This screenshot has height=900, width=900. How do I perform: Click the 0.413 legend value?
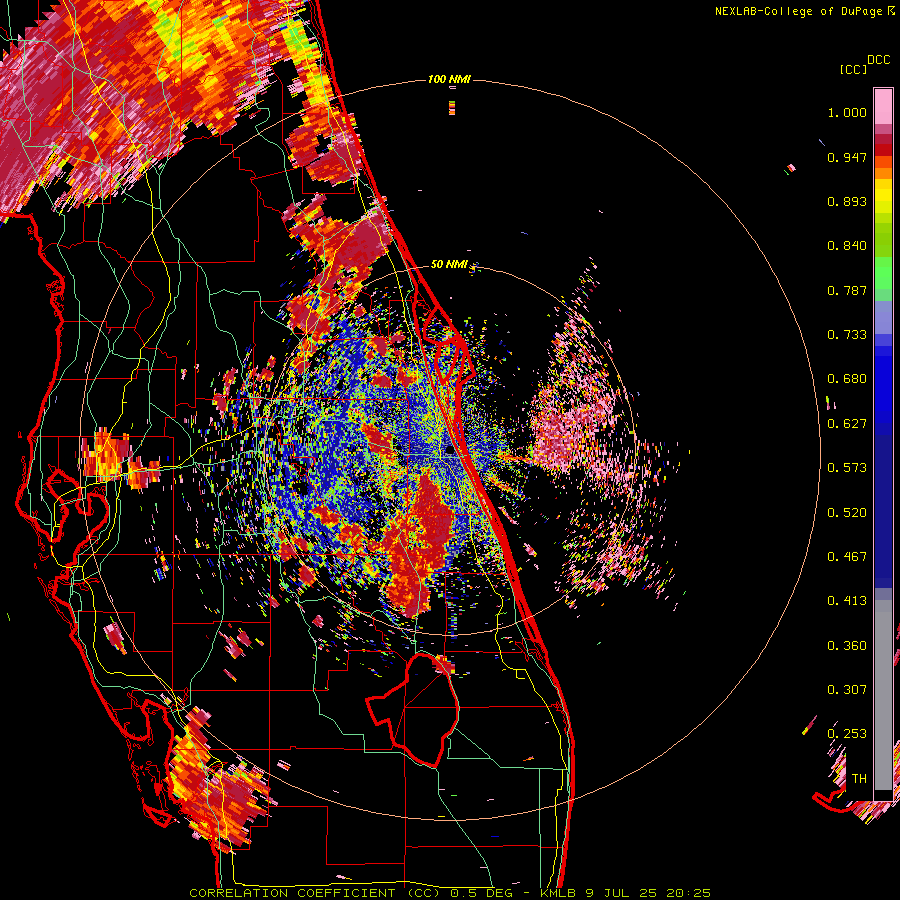847,601
